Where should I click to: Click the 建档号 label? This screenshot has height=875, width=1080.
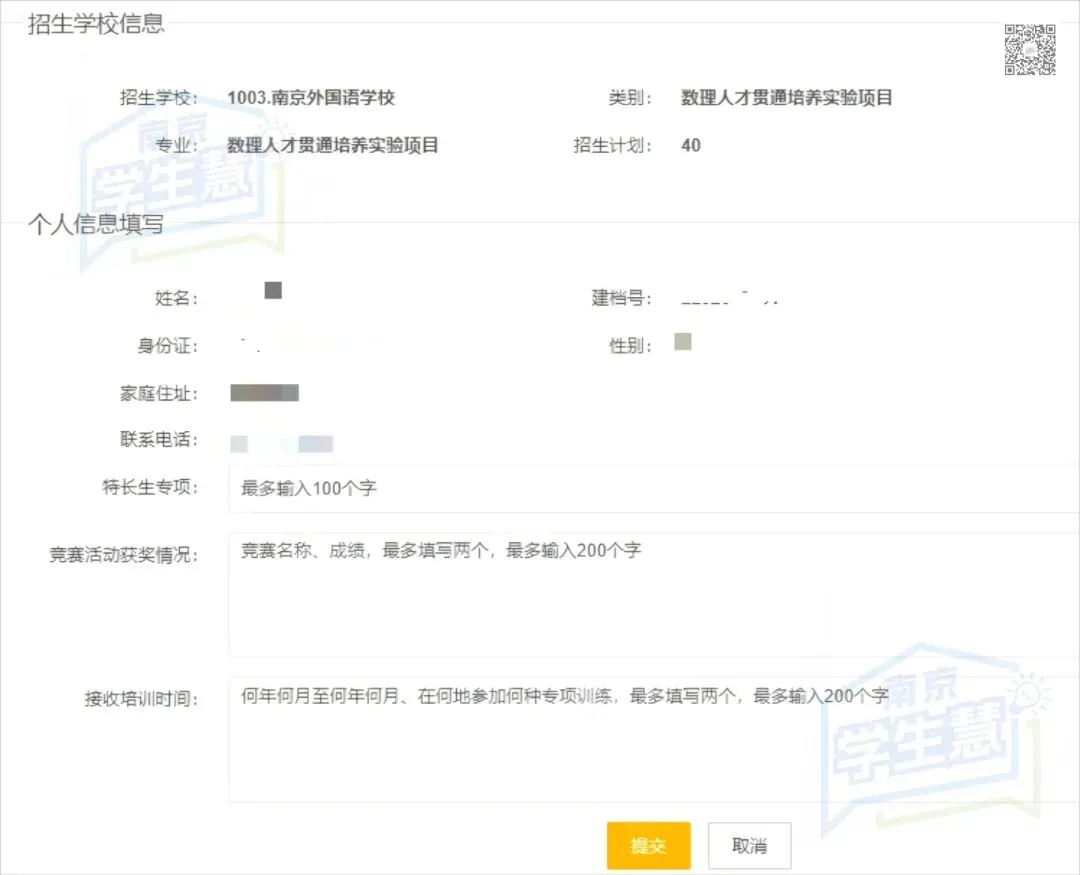(621, 298)
